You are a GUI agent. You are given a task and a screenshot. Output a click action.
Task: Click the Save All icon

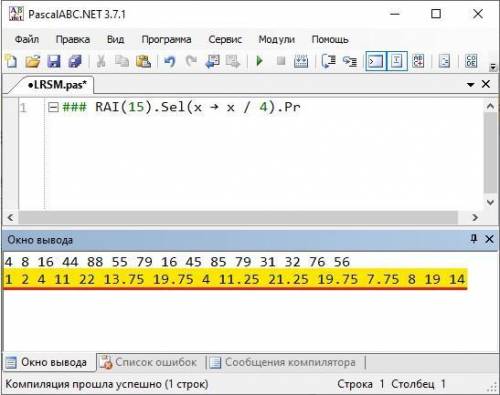75,61
